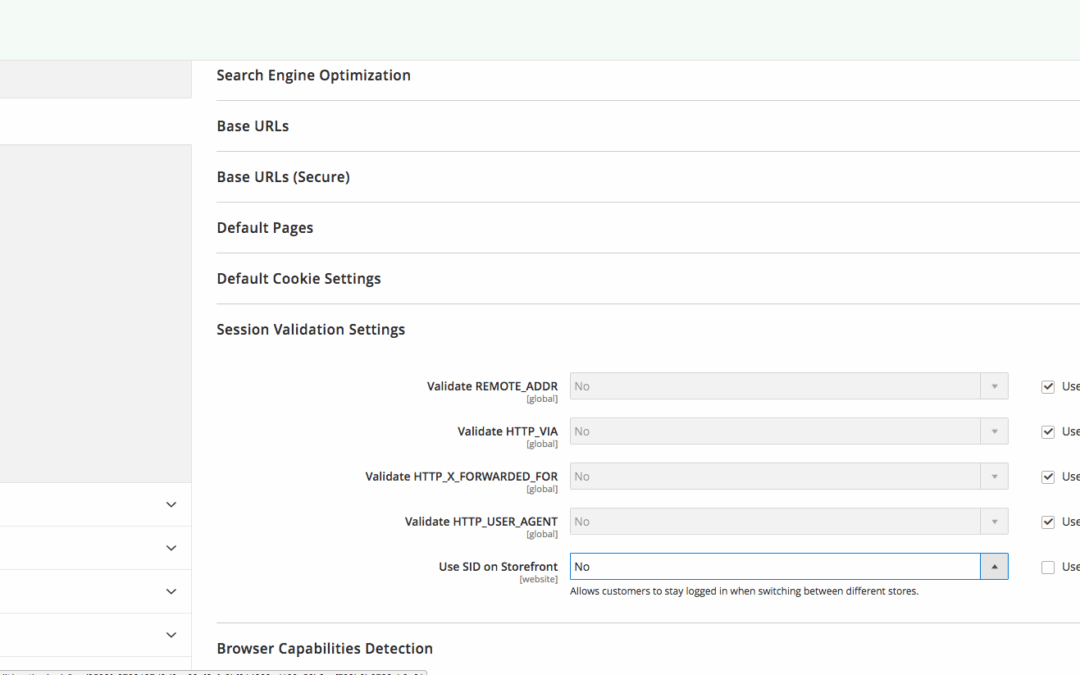This screenshot has height=675, width=1080.
Task: Click the arrow on Validate HTTP_USER_AGENT select
Action: [994, 522]
